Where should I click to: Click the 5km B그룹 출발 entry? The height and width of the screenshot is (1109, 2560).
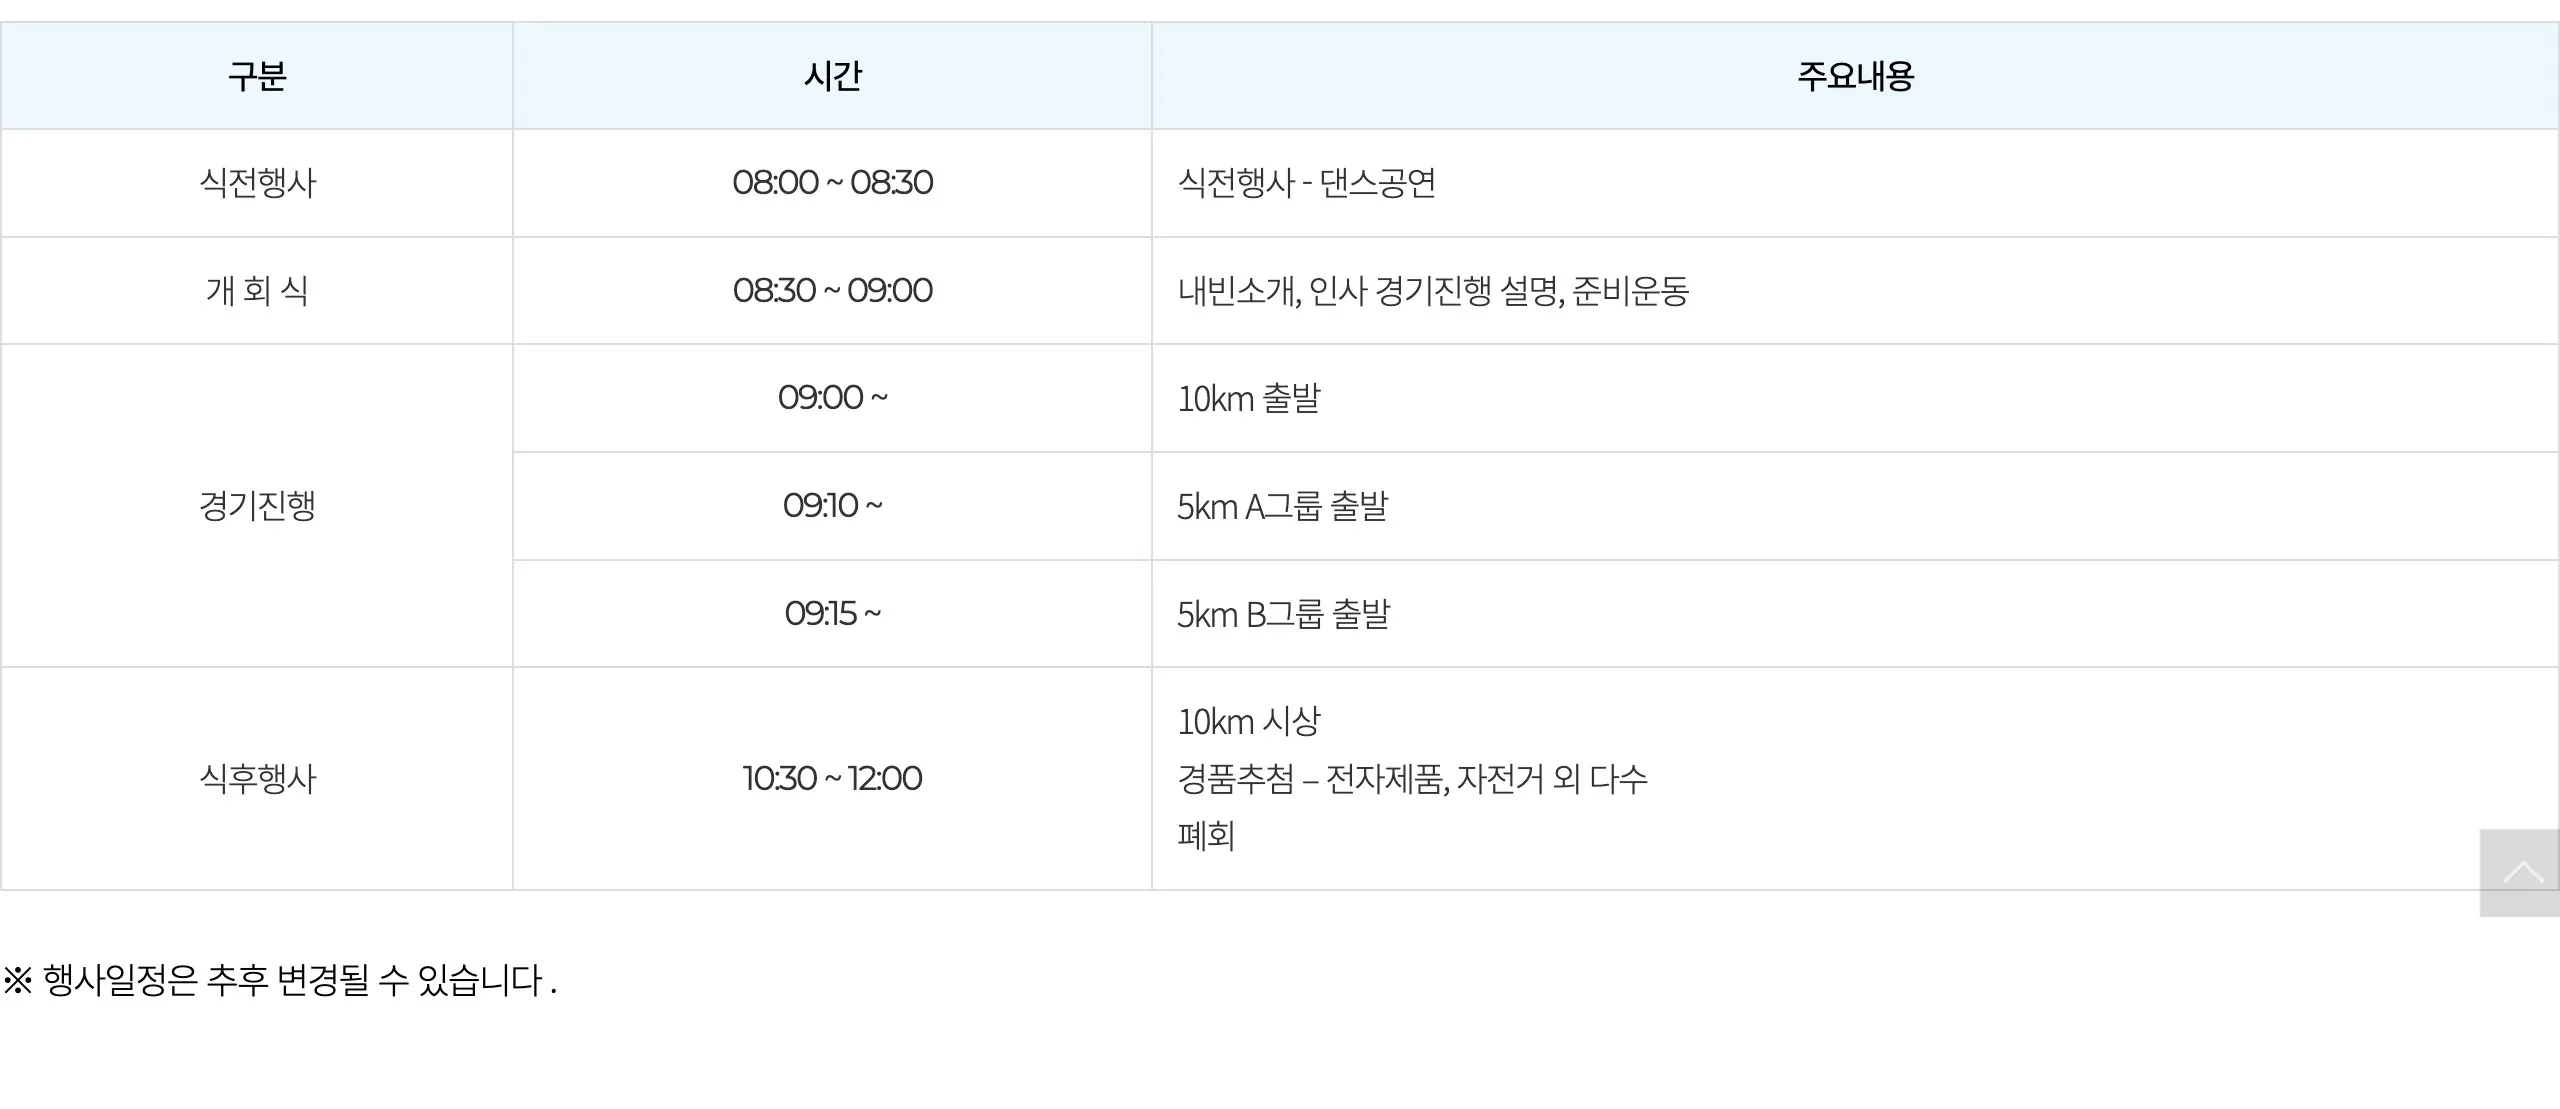(x=1284, y=614)
